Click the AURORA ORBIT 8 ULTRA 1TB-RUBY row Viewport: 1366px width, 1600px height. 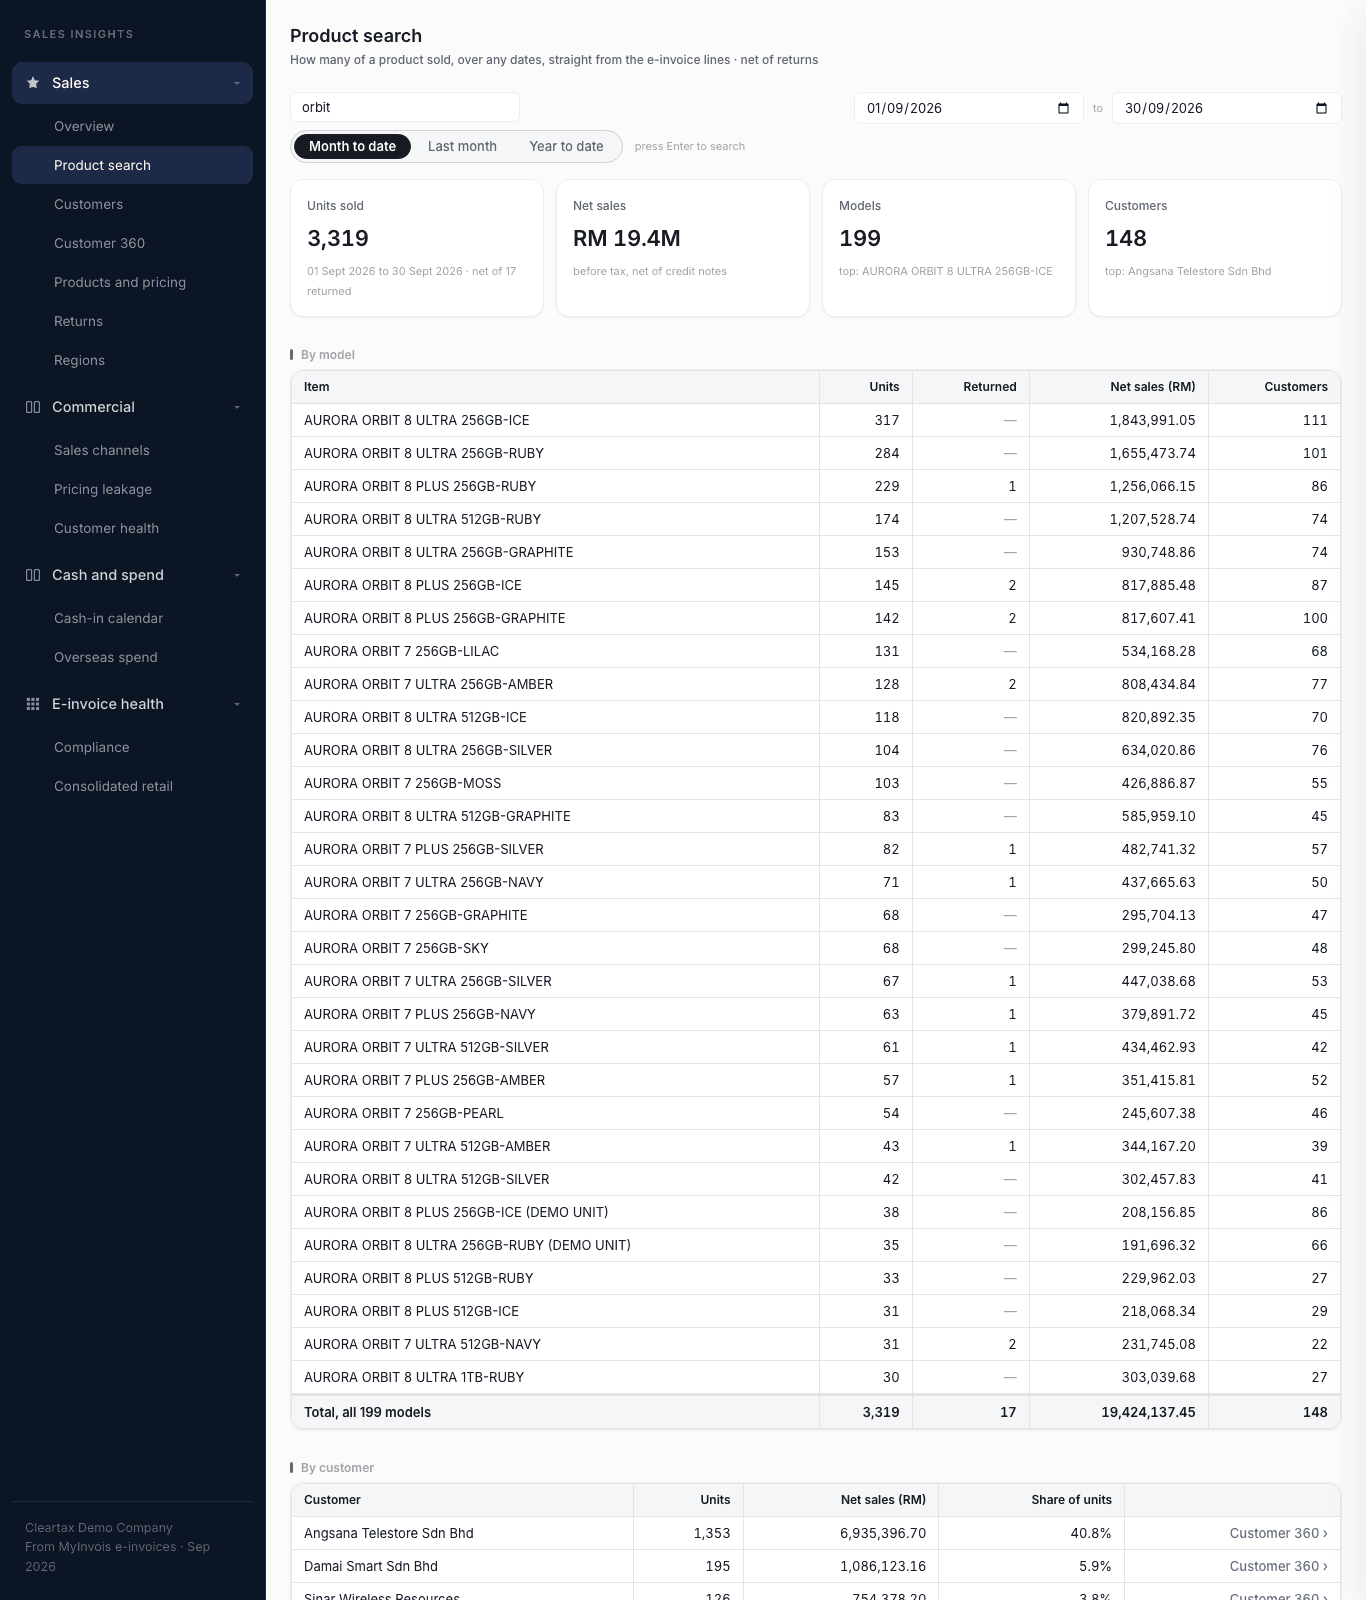(816, 1377)
